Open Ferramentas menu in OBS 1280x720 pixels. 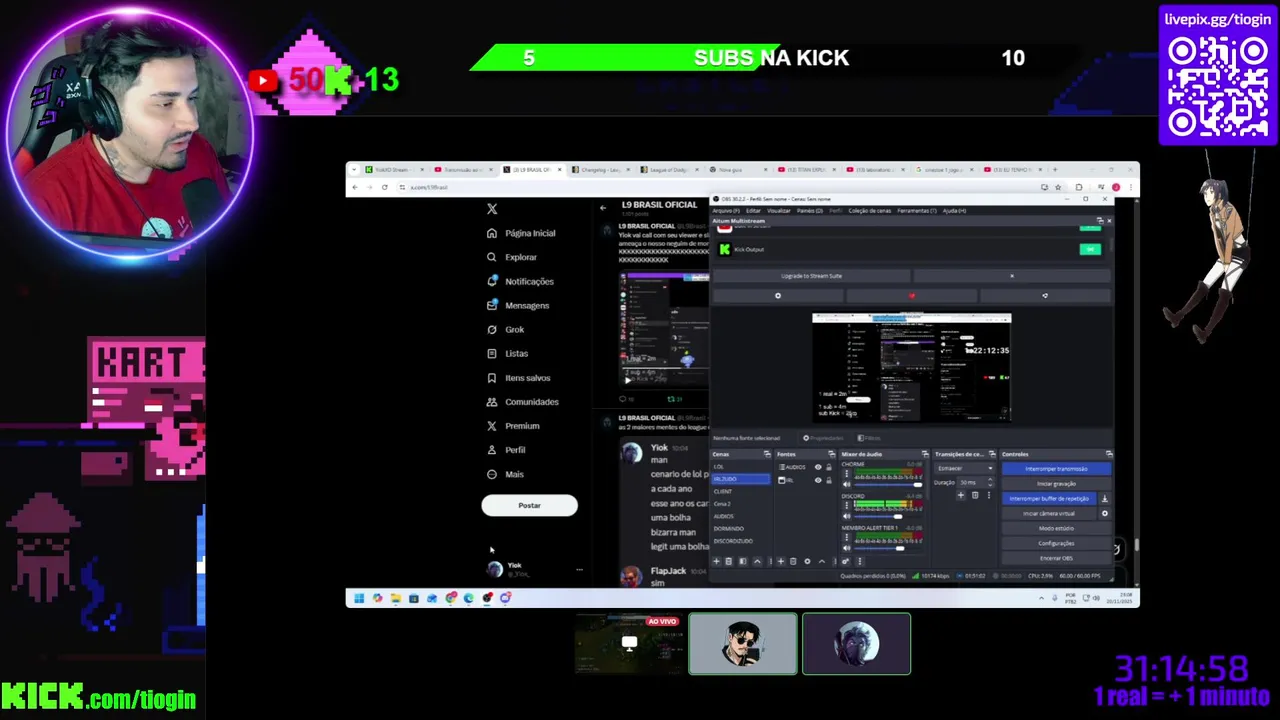(x=917, y=210)
